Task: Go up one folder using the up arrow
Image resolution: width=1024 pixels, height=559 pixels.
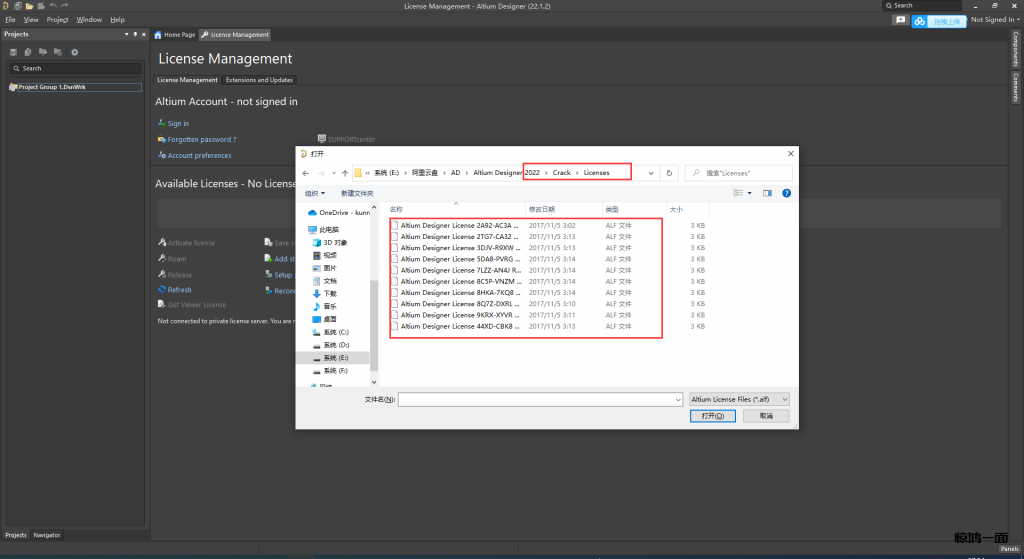Action: point(345,173)
